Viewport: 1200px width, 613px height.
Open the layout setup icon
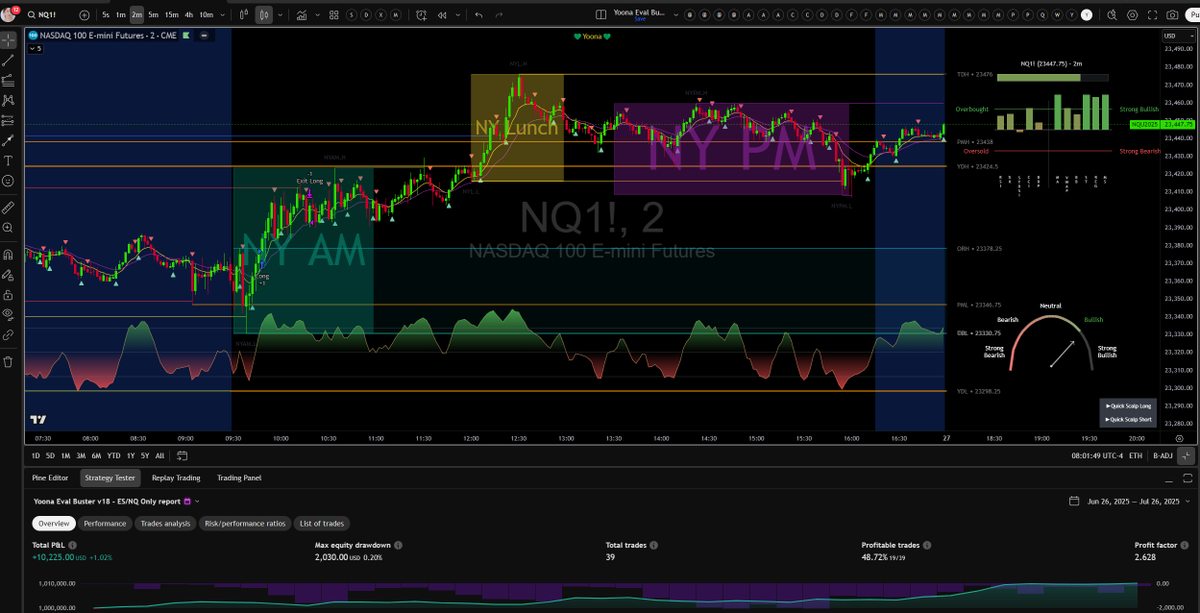pyautogui.click(x=600, y=15)
